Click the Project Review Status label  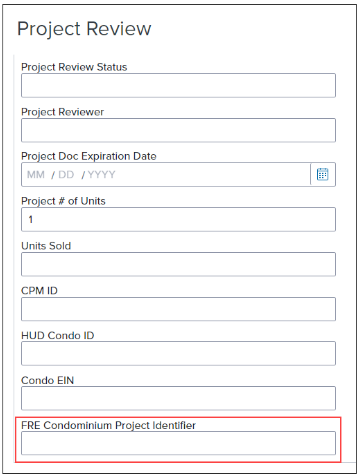pos(74,67)
